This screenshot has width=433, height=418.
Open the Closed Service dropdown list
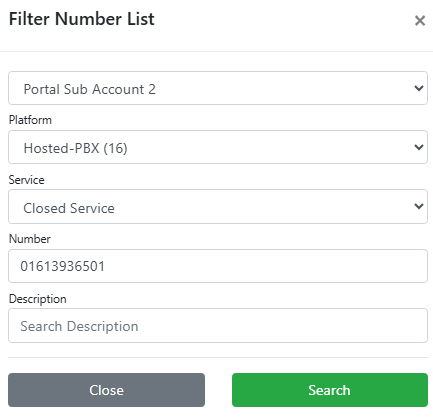coord(218,207)
